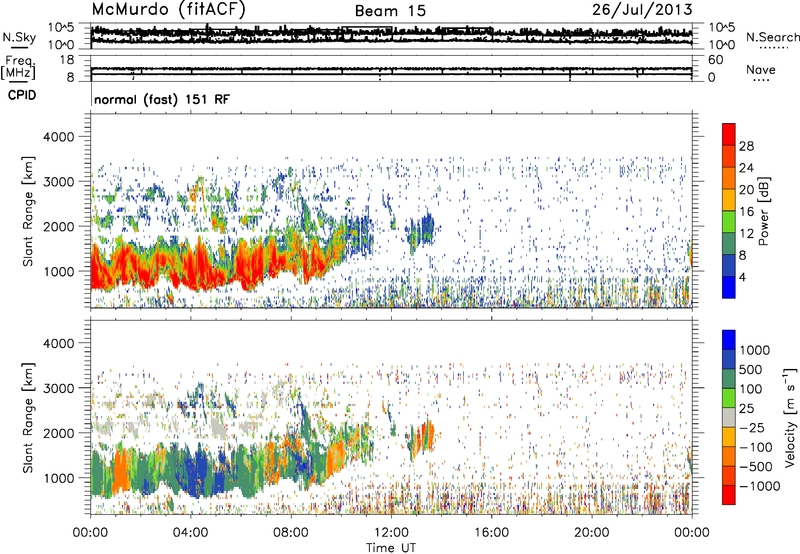Click the 60 tick label of the Nave axis
Viewport: 800px width, 554px height.
coord(715,60)
